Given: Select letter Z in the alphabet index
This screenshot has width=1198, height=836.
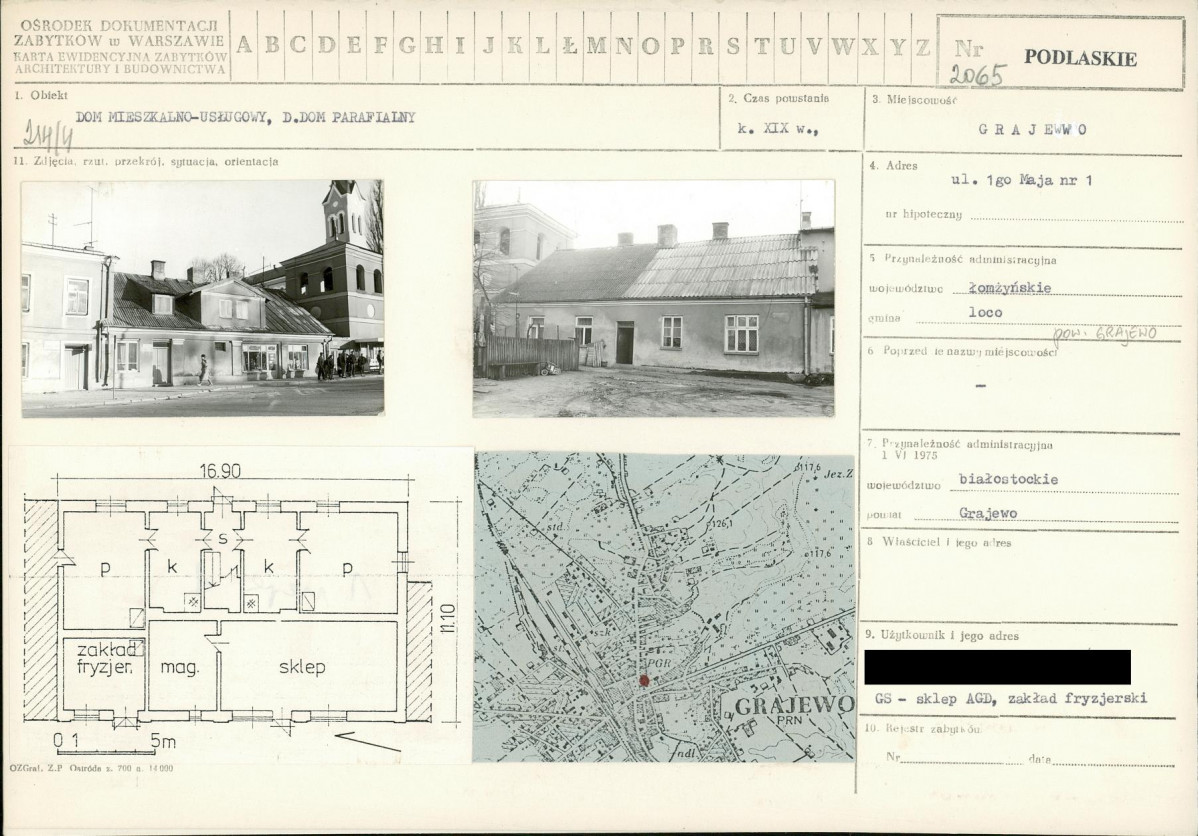Looking at the screenshot, I should pos(922,46).
